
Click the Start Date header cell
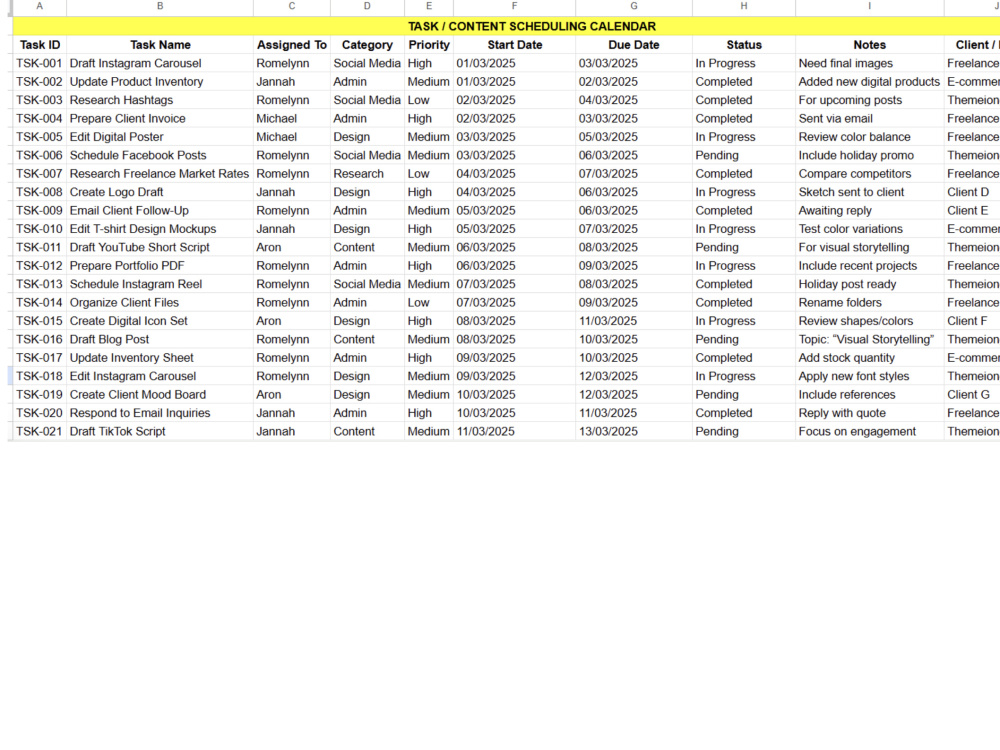click(514, 45)
